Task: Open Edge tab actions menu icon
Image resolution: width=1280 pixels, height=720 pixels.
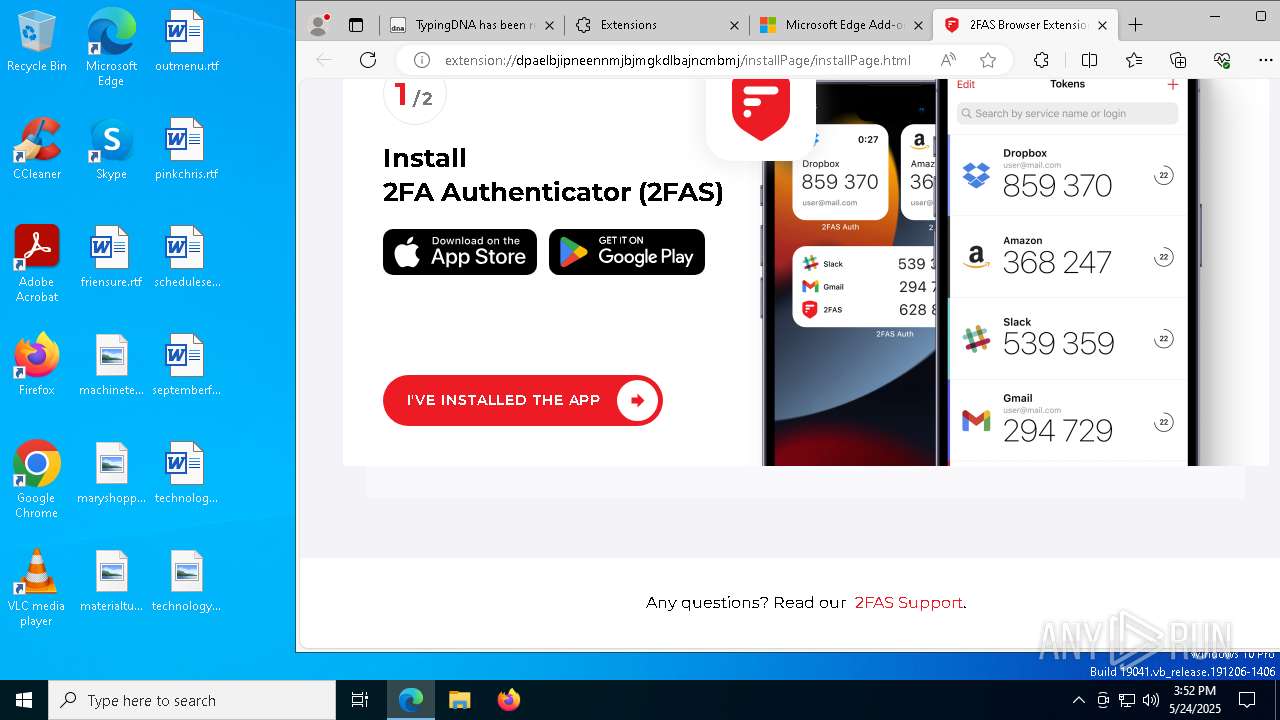Action: pos(356,25)
